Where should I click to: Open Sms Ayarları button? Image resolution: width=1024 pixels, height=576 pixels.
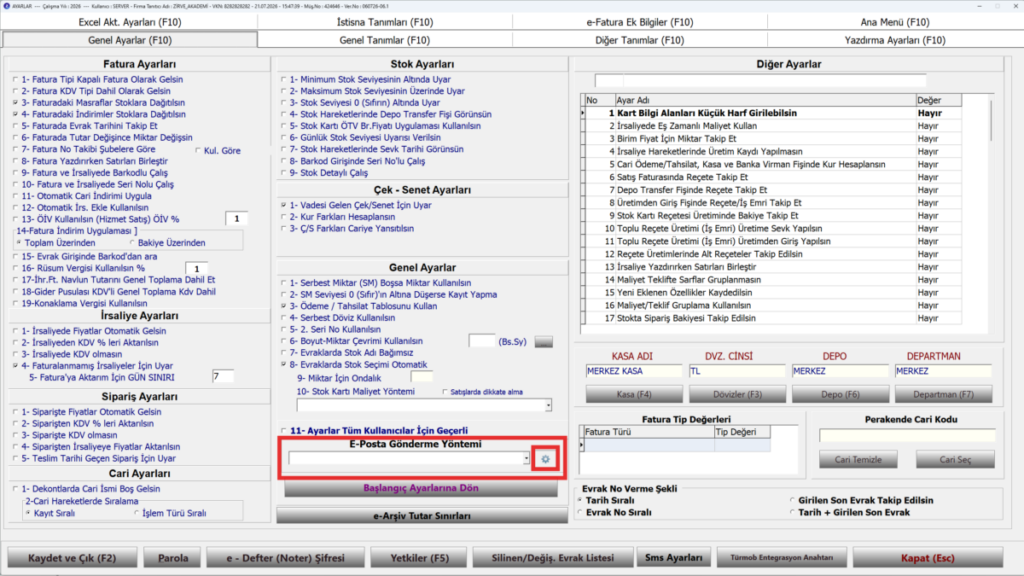673,558
